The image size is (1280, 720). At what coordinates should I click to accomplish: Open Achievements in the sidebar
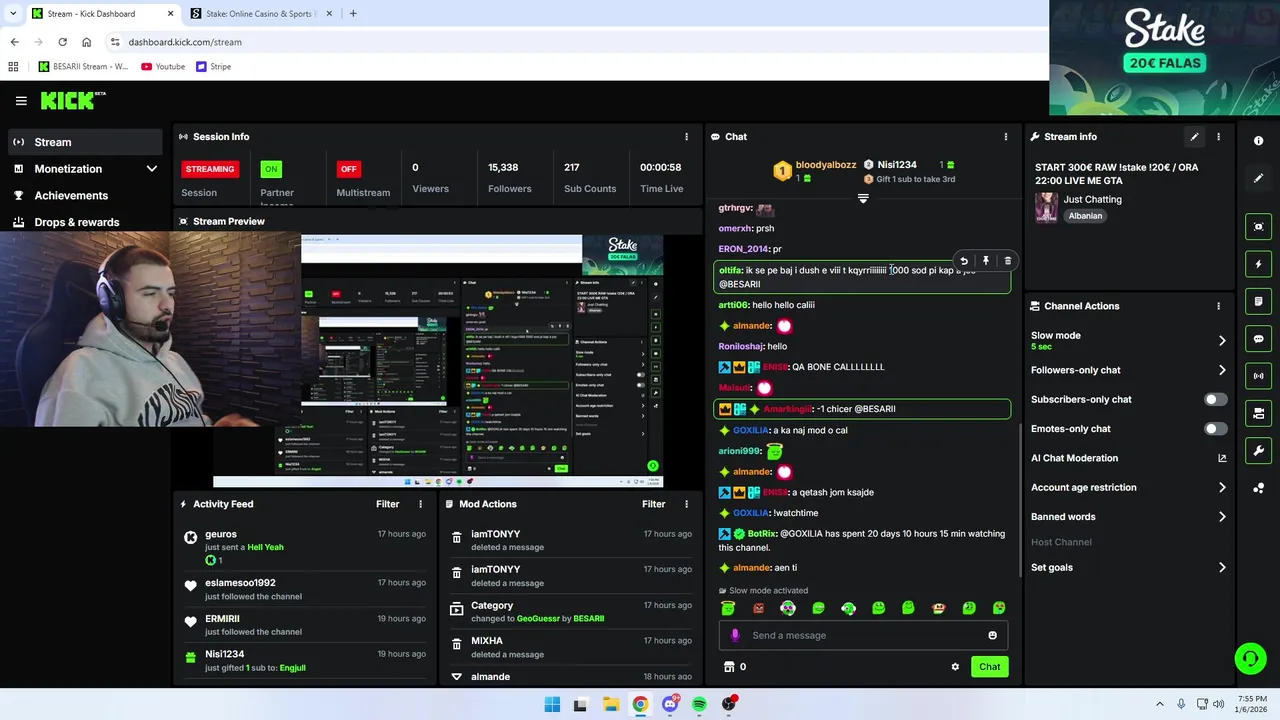click(x=84, y=196)
